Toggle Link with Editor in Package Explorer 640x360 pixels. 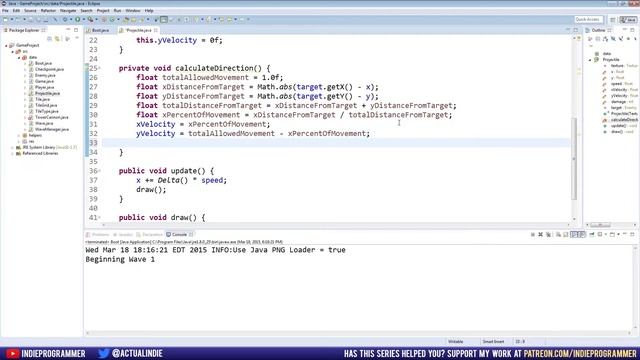[x=57, y=39]
